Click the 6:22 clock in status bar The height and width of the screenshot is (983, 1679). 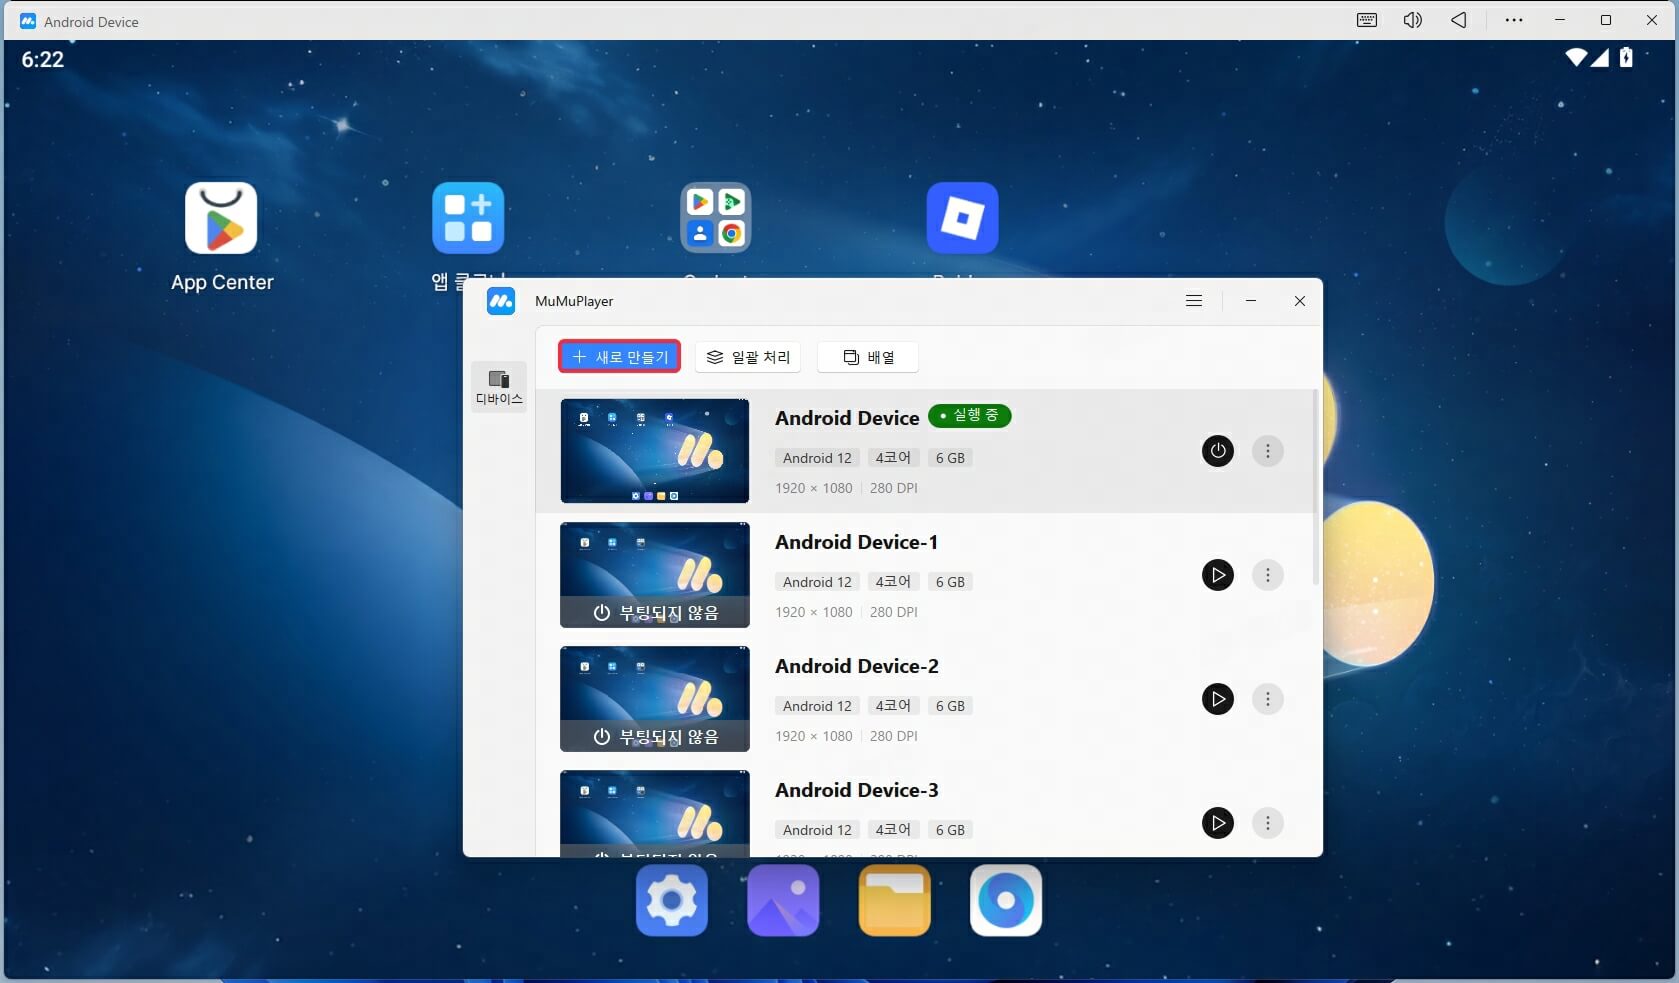pyautogui.click(x=43, y=59)
